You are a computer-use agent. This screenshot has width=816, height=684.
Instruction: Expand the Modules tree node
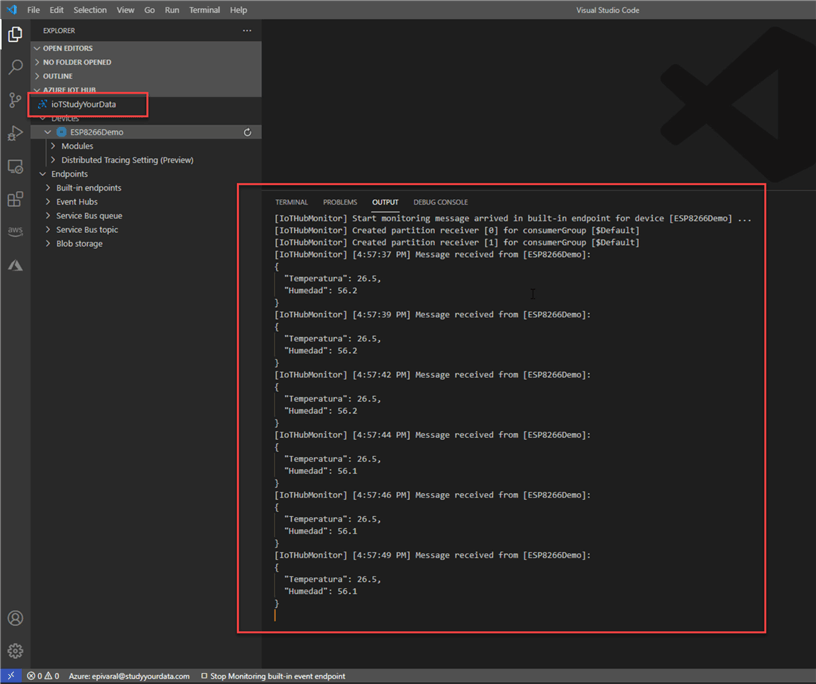point(77,146)
